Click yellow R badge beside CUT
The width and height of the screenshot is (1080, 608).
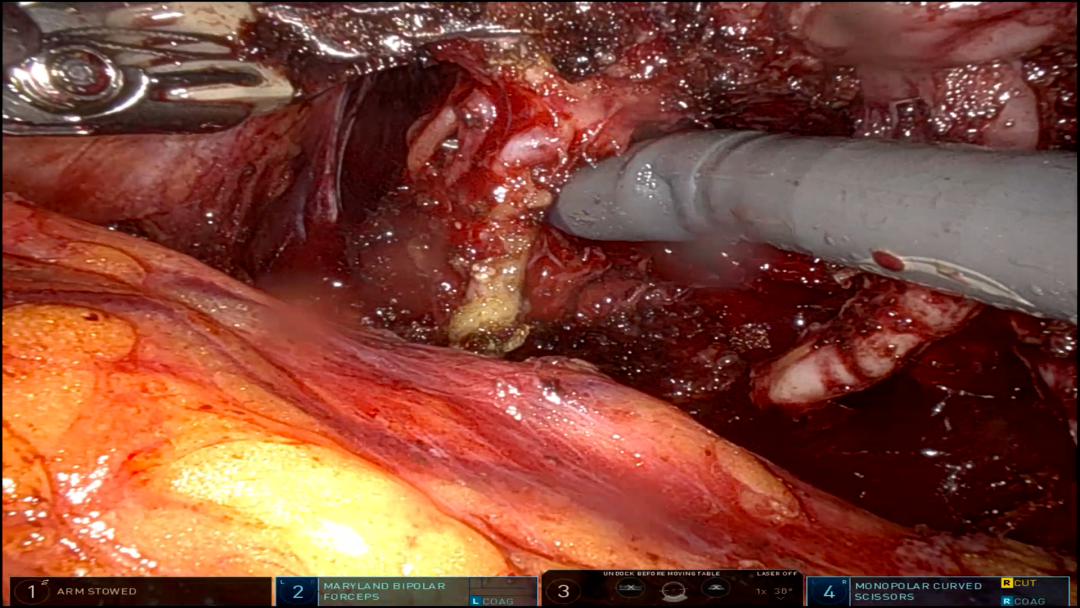click(x=1006, y=583)
